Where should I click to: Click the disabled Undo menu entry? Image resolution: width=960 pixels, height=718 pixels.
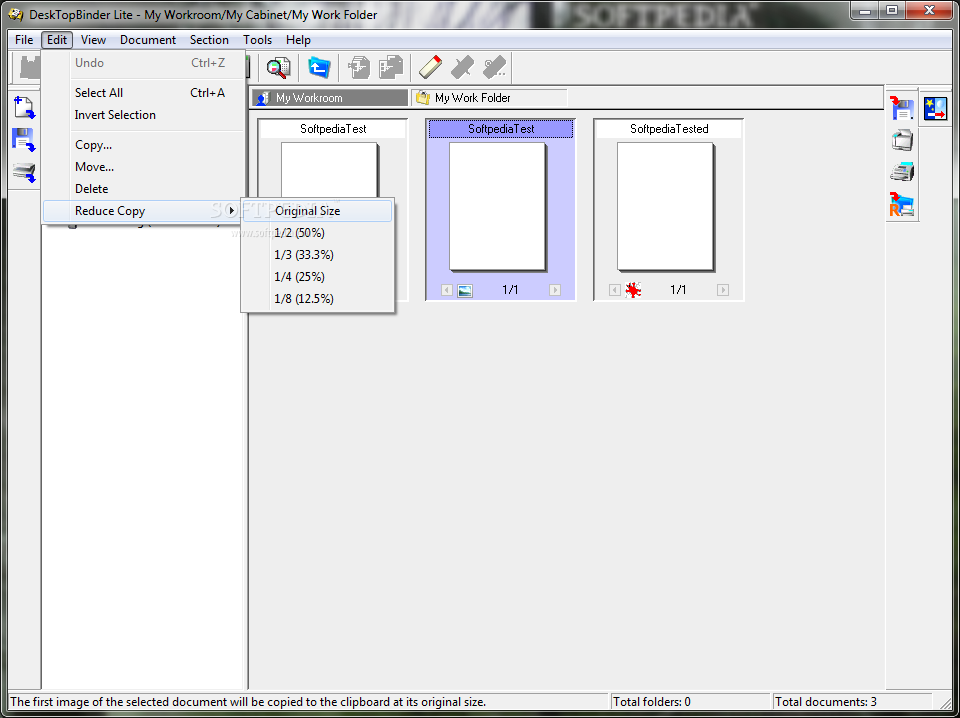coord(144,63)
